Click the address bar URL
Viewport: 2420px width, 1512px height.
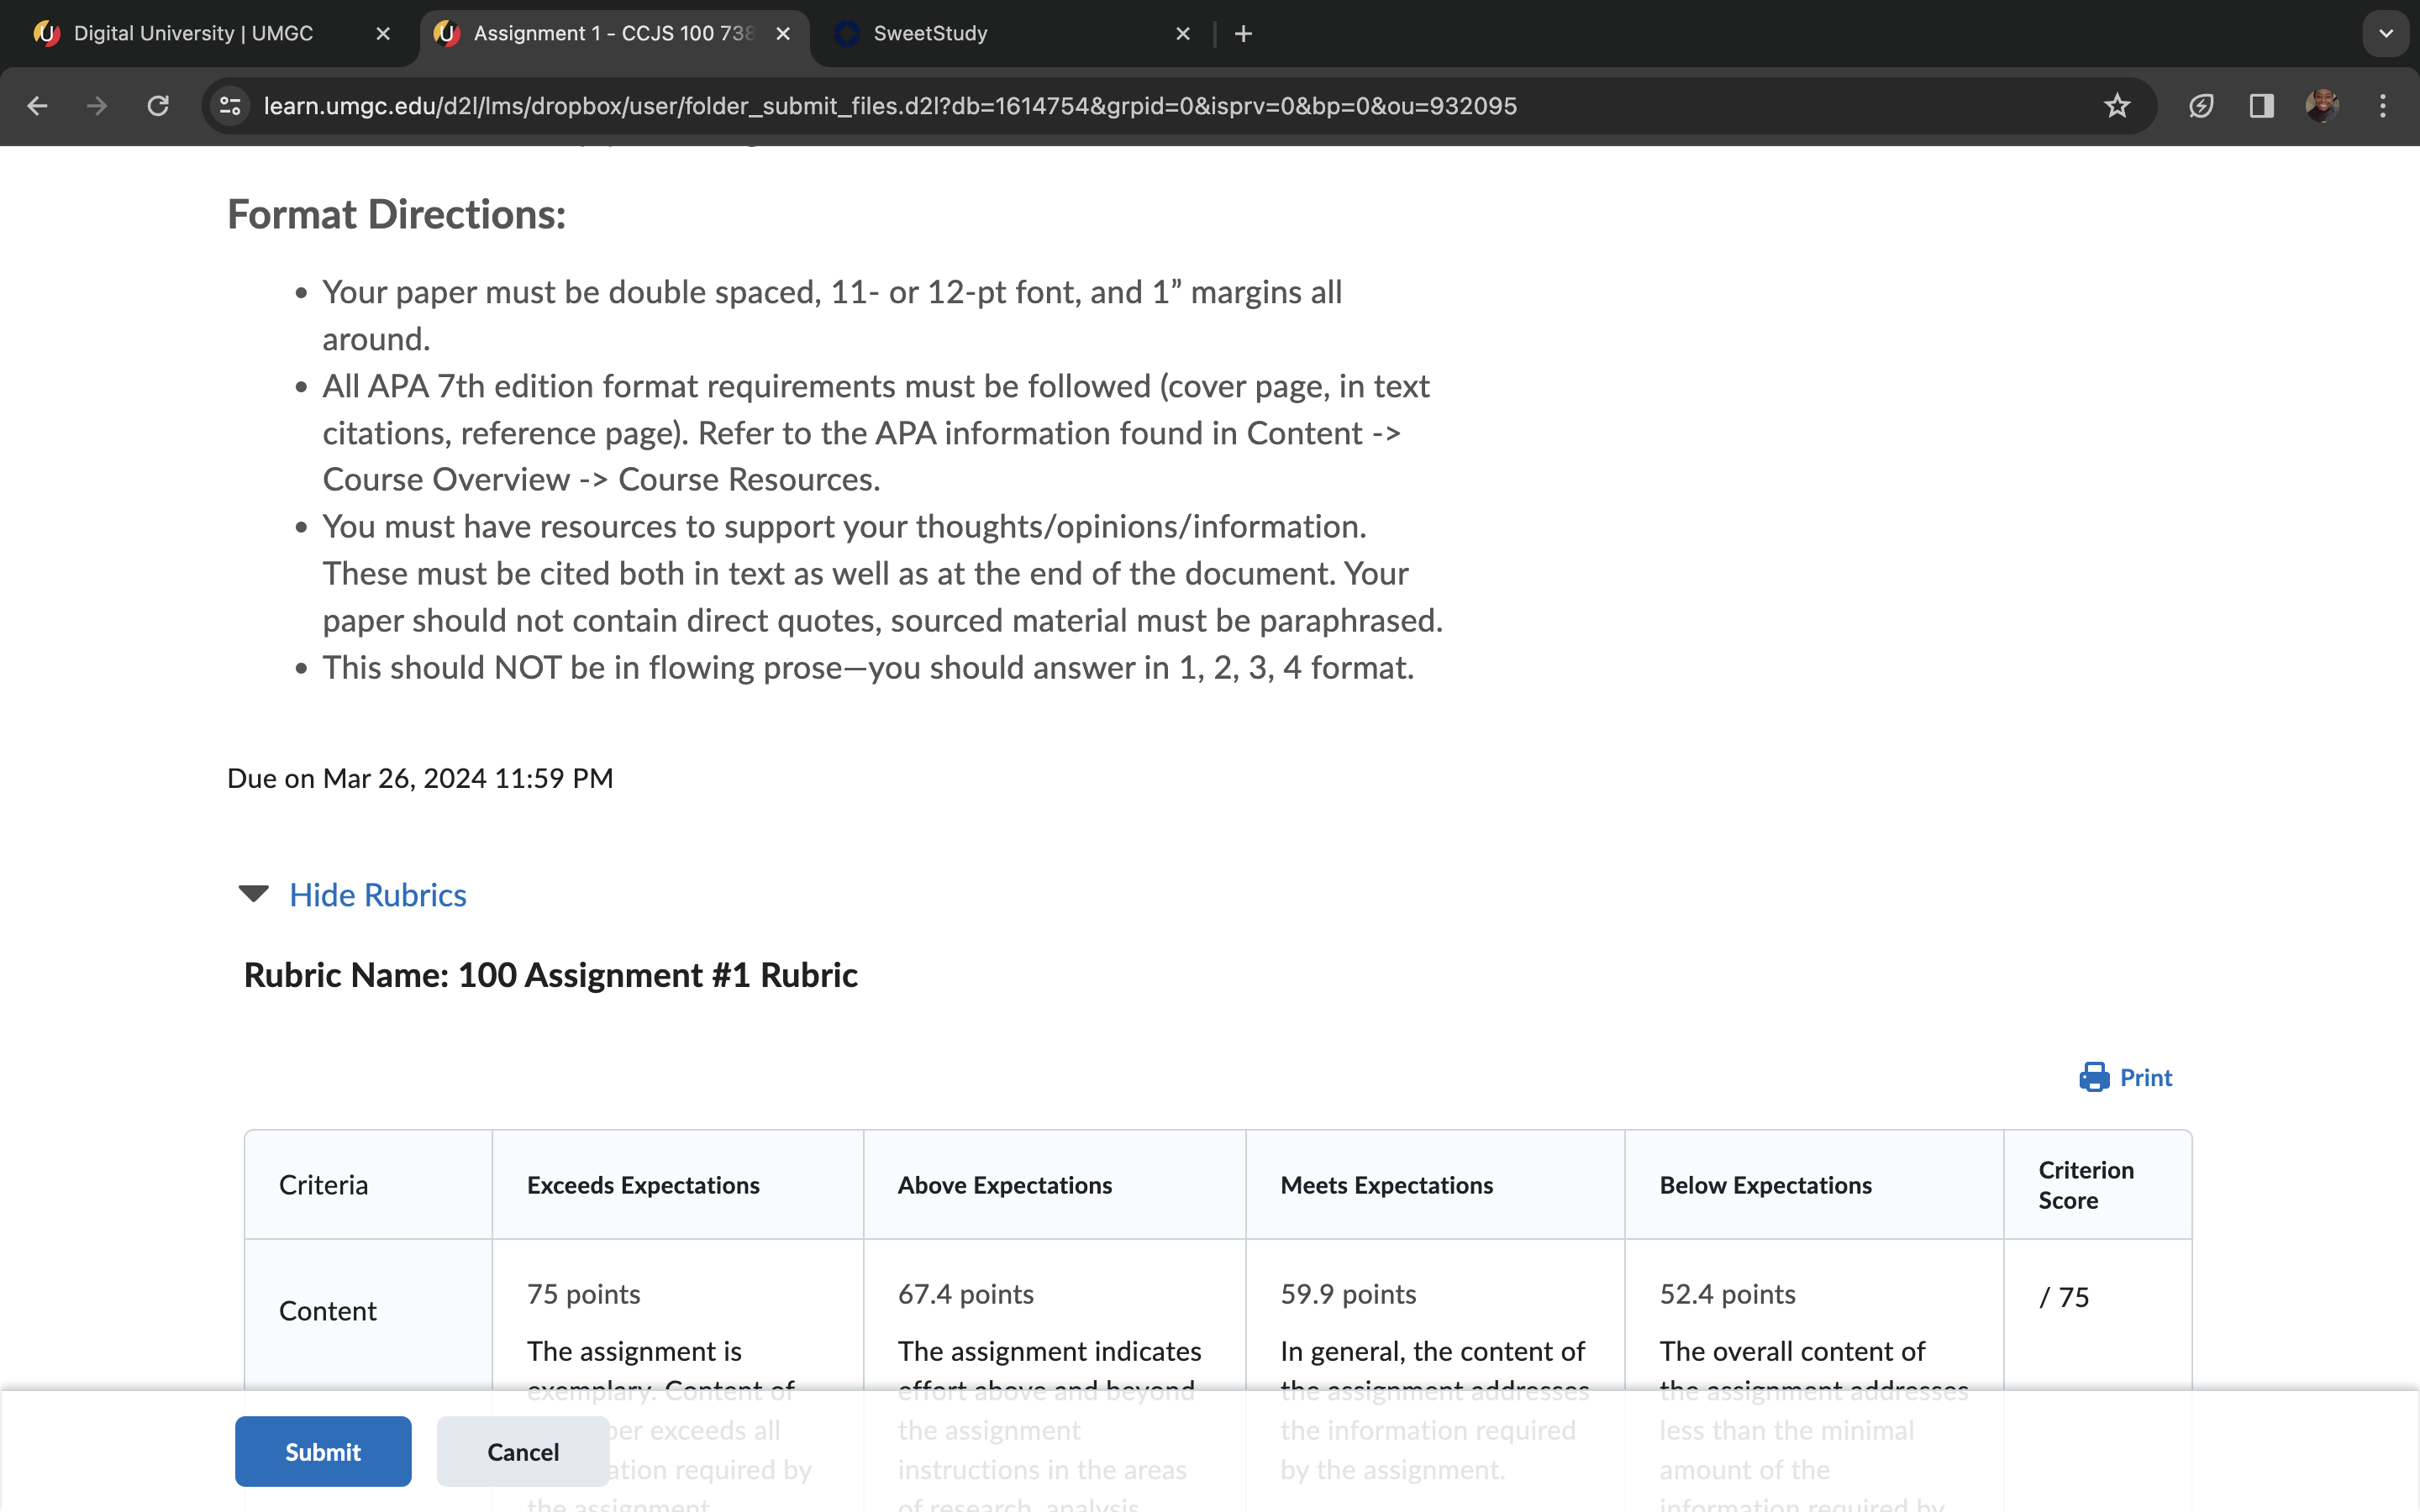pyautogui.click(x=890, y=106)
